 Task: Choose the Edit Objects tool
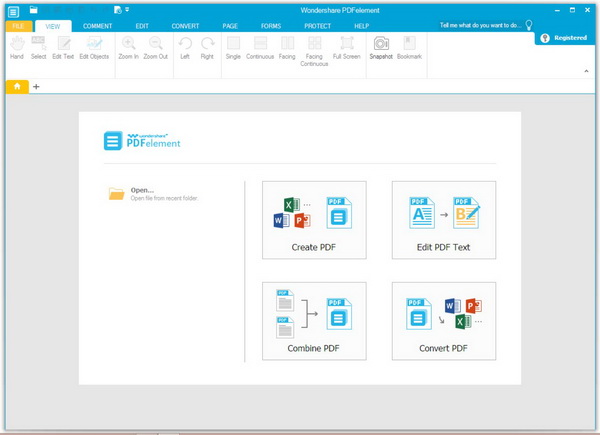pyautogui.click(x=95, y=47)
